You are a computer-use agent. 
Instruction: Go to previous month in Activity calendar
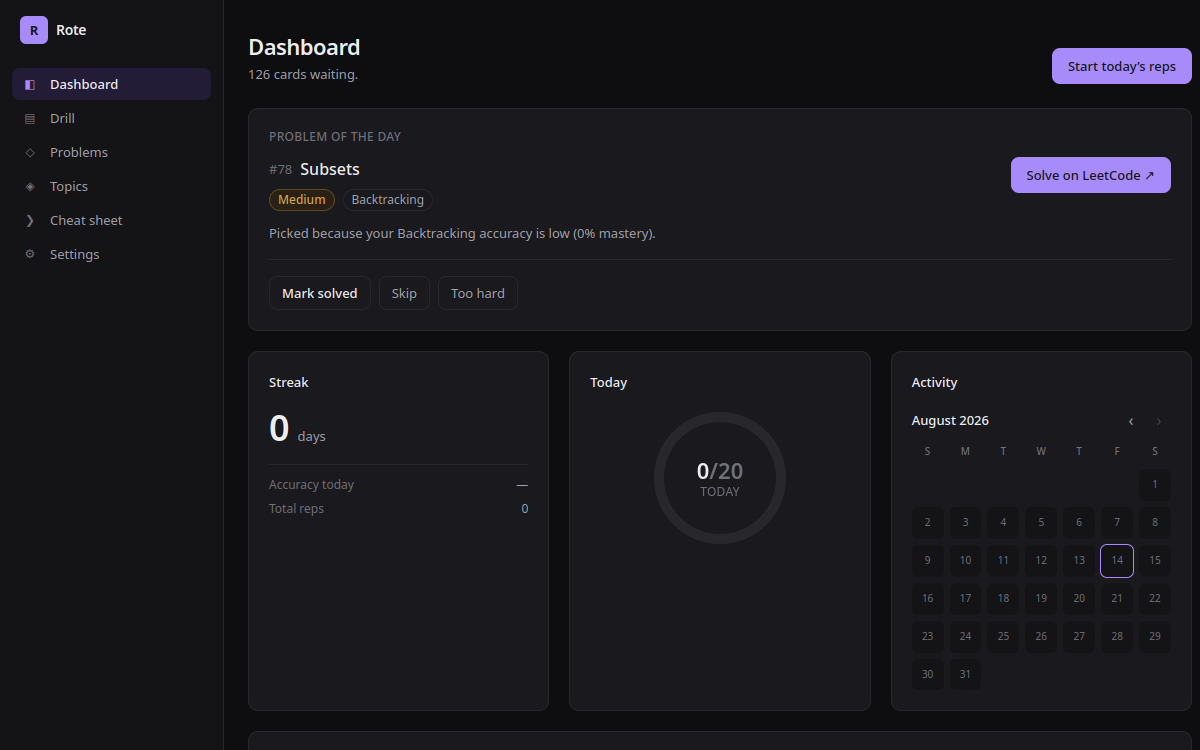1131,421
